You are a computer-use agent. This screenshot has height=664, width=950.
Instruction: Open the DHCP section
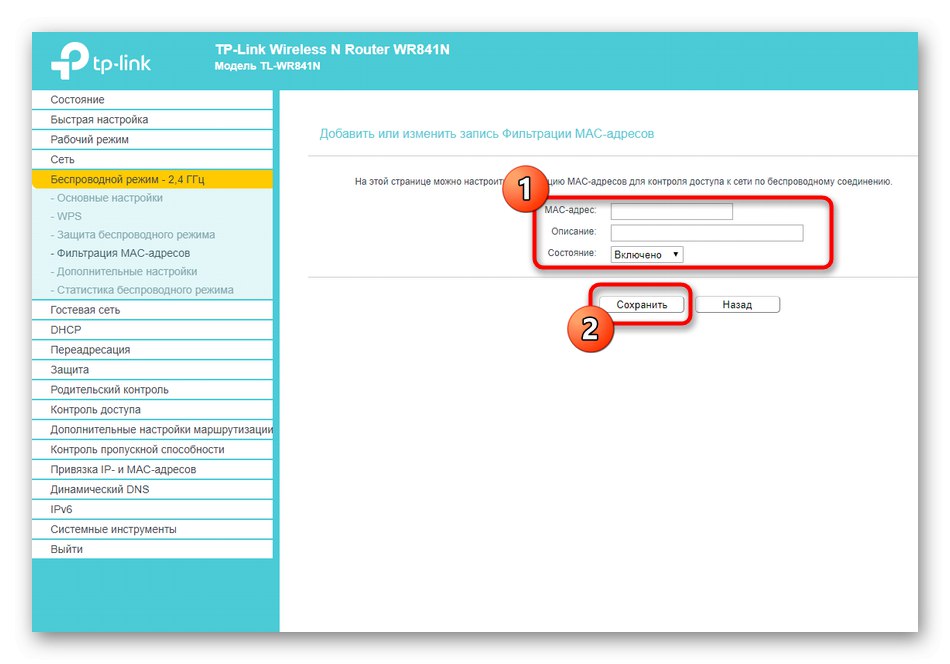pos(152,330)
